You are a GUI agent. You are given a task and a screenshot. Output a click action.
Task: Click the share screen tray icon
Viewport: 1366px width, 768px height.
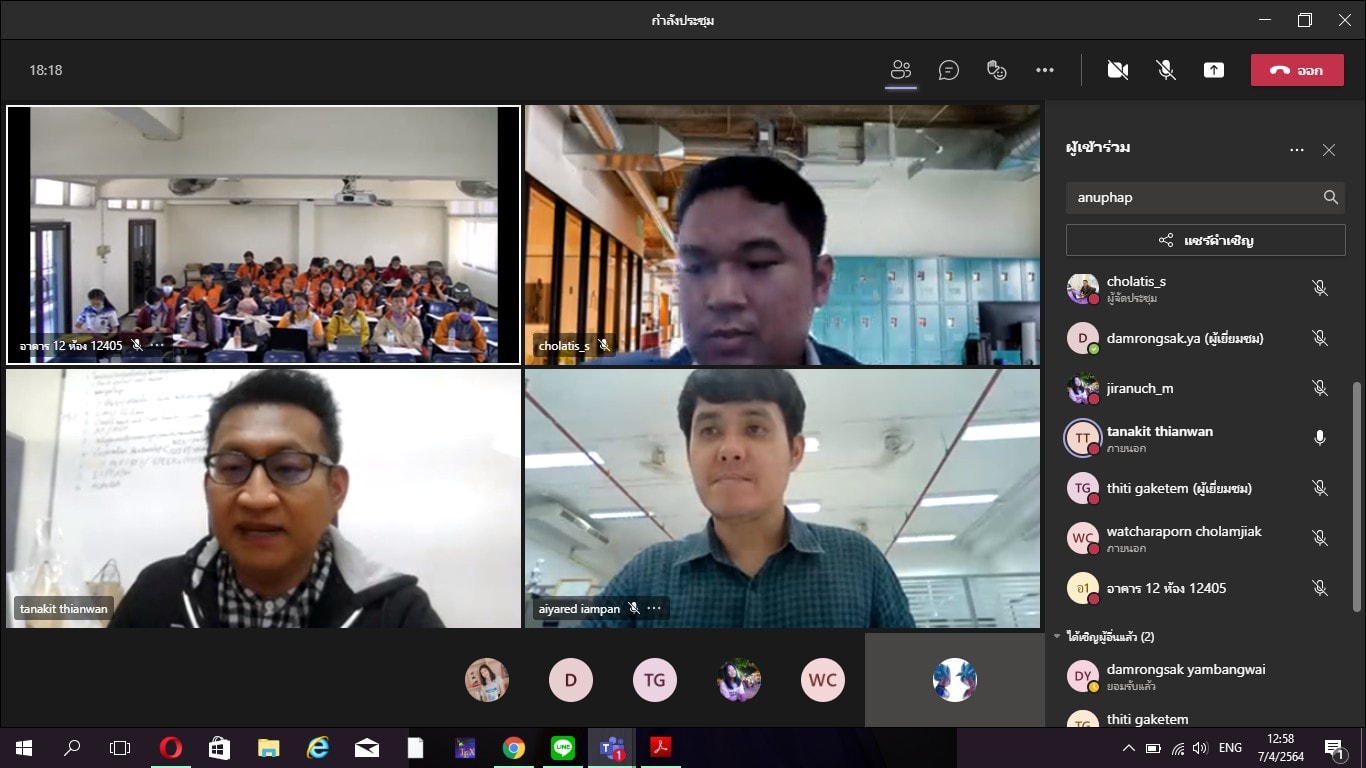point(1213,70)
